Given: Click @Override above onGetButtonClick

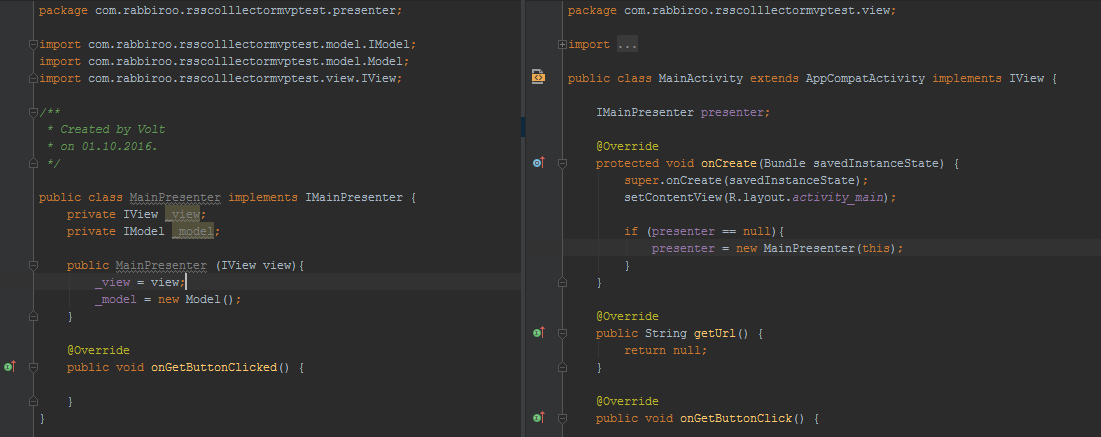Looking at the screenshot, I should point(628,401).
